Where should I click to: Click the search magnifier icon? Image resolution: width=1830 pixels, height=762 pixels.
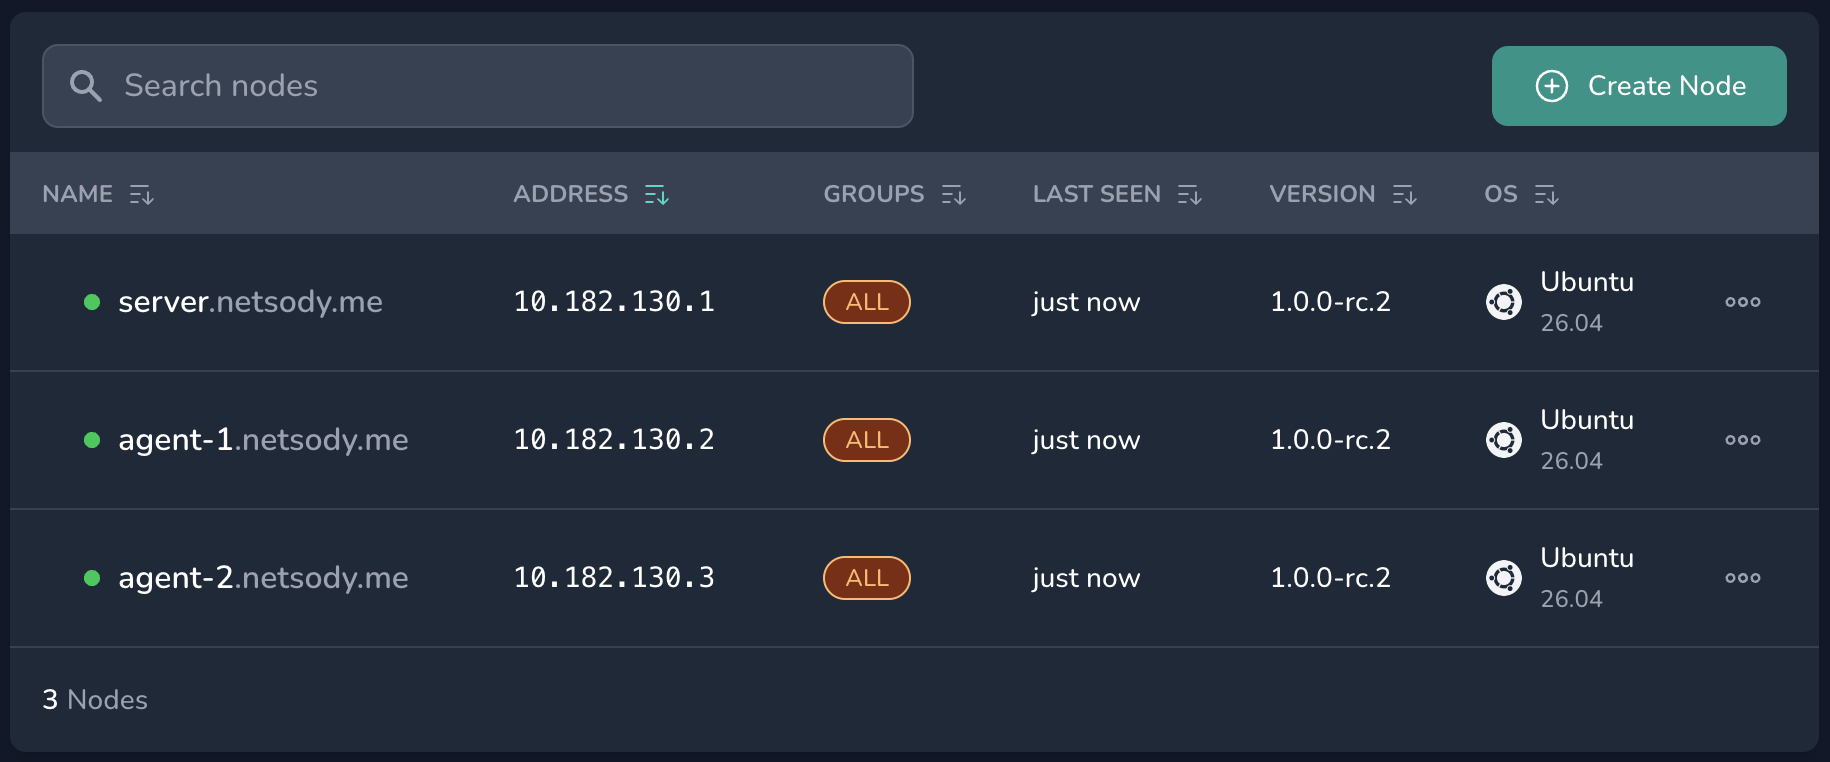coord(86,86)
